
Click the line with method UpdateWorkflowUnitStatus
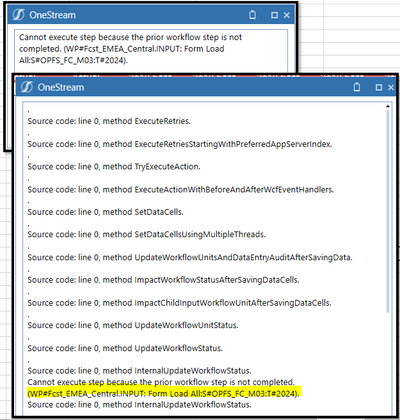(x=133, y=325)
